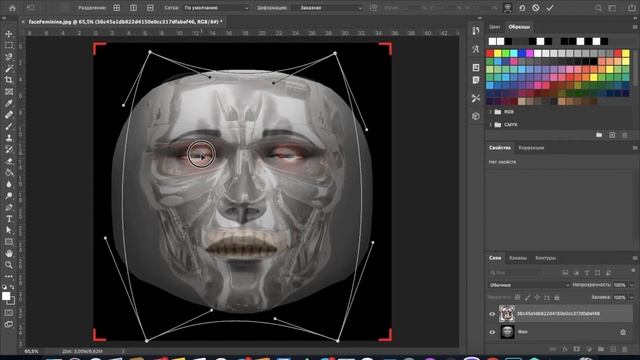Expand the CMYK swatch folder
640x360 pixels.
(490, 124)
